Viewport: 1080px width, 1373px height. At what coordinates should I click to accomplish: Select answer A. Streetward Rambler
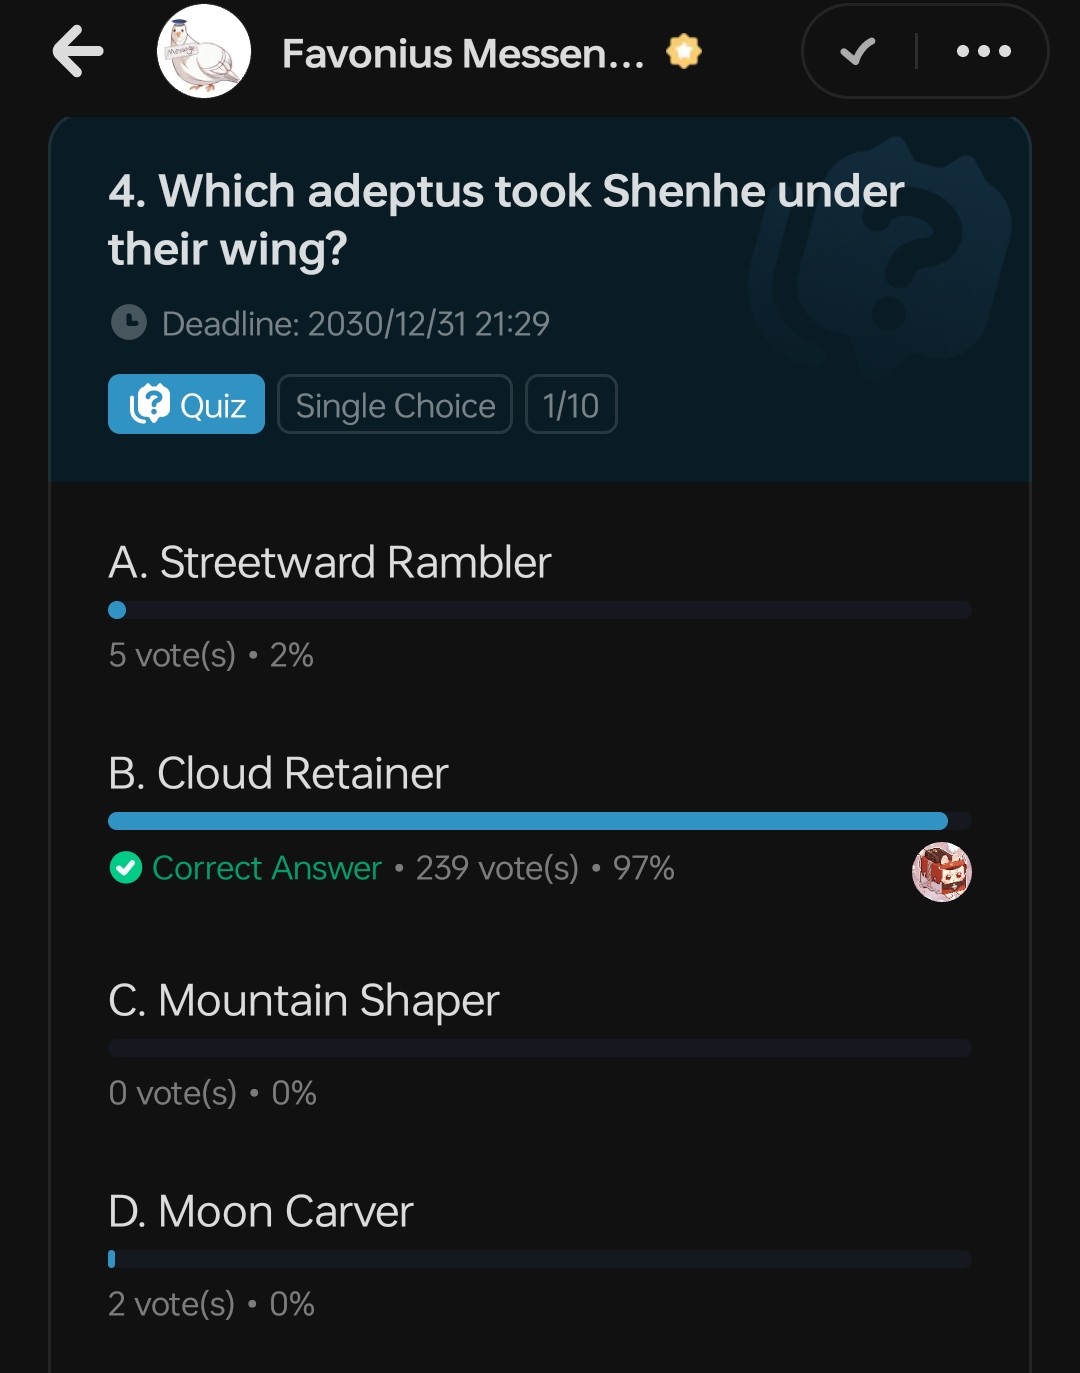click(330, 562)
